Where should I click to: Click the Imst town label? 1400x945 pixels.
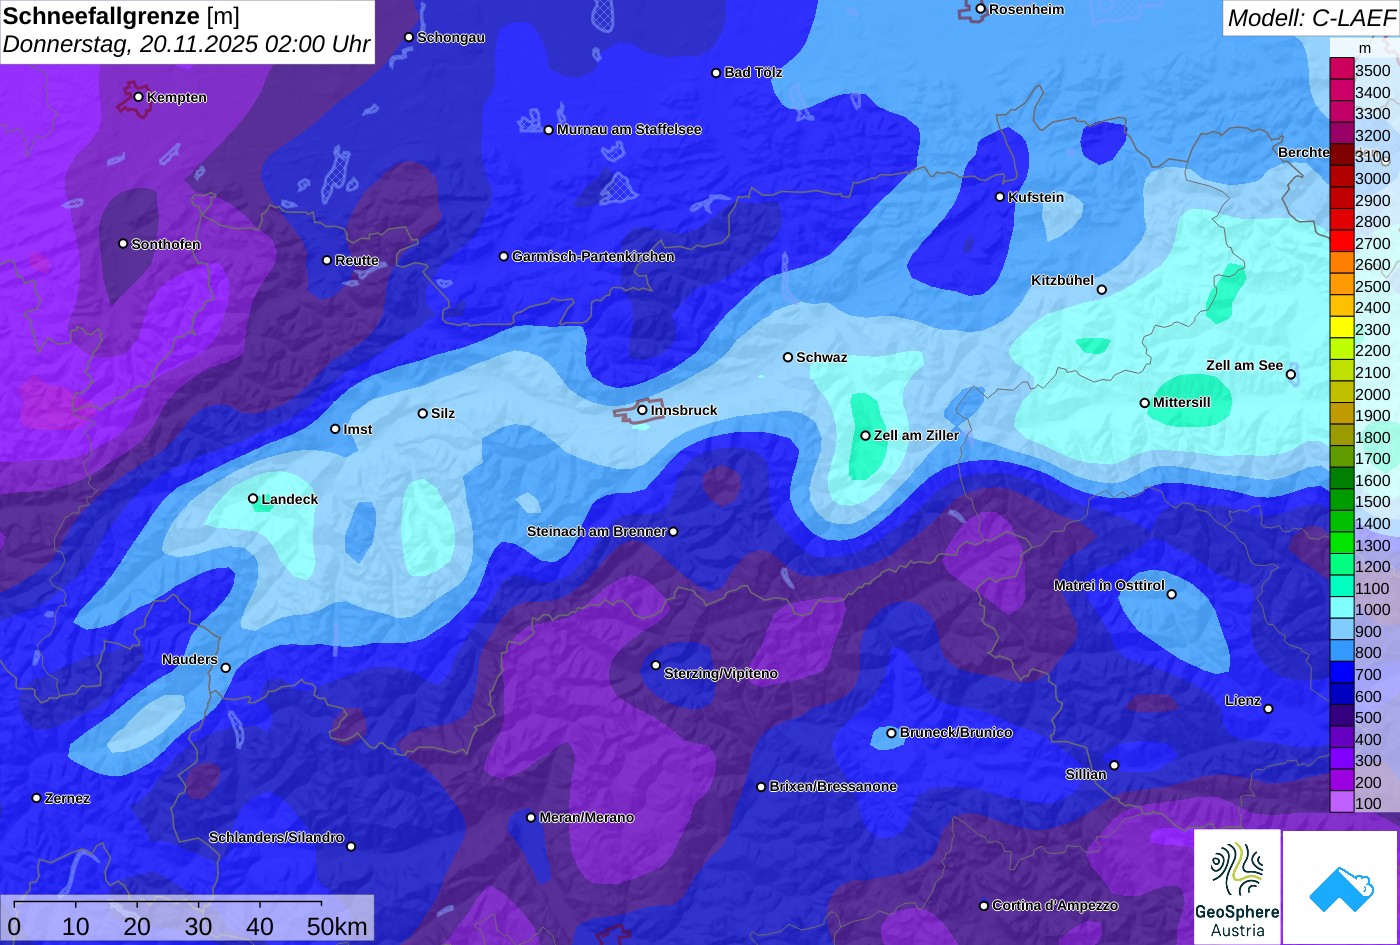[358, 429]
